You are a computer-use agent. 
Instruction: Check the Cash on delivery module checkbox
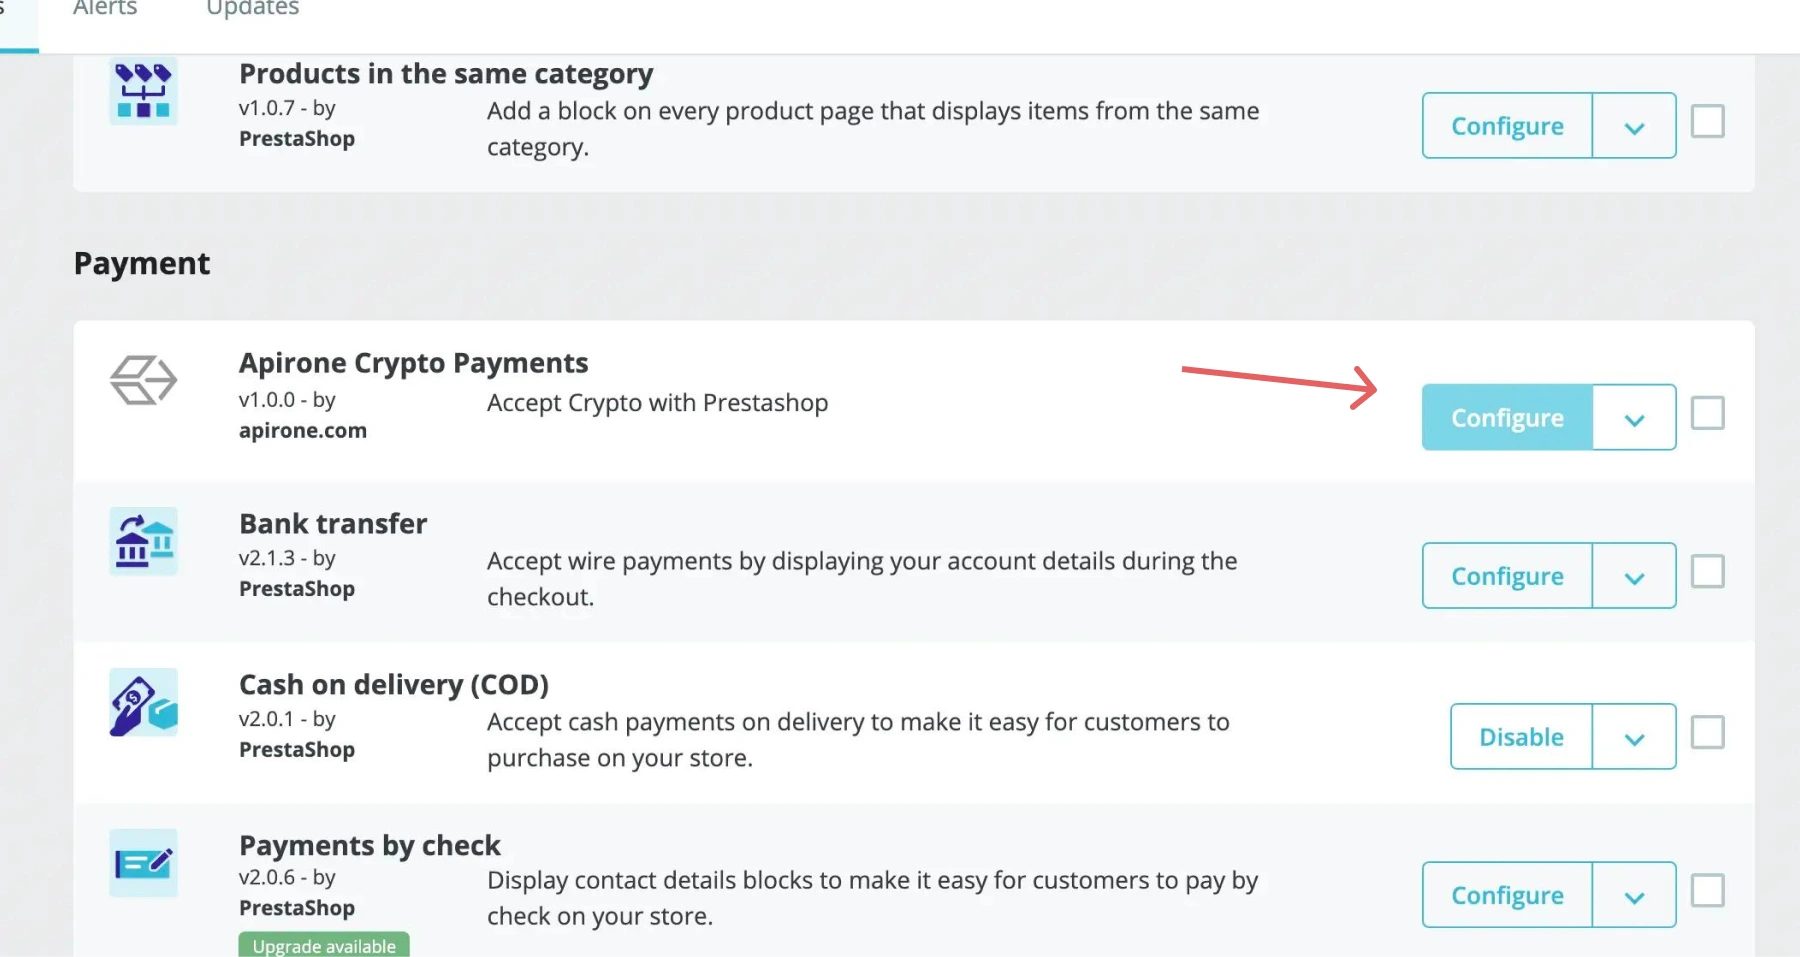1707,732
